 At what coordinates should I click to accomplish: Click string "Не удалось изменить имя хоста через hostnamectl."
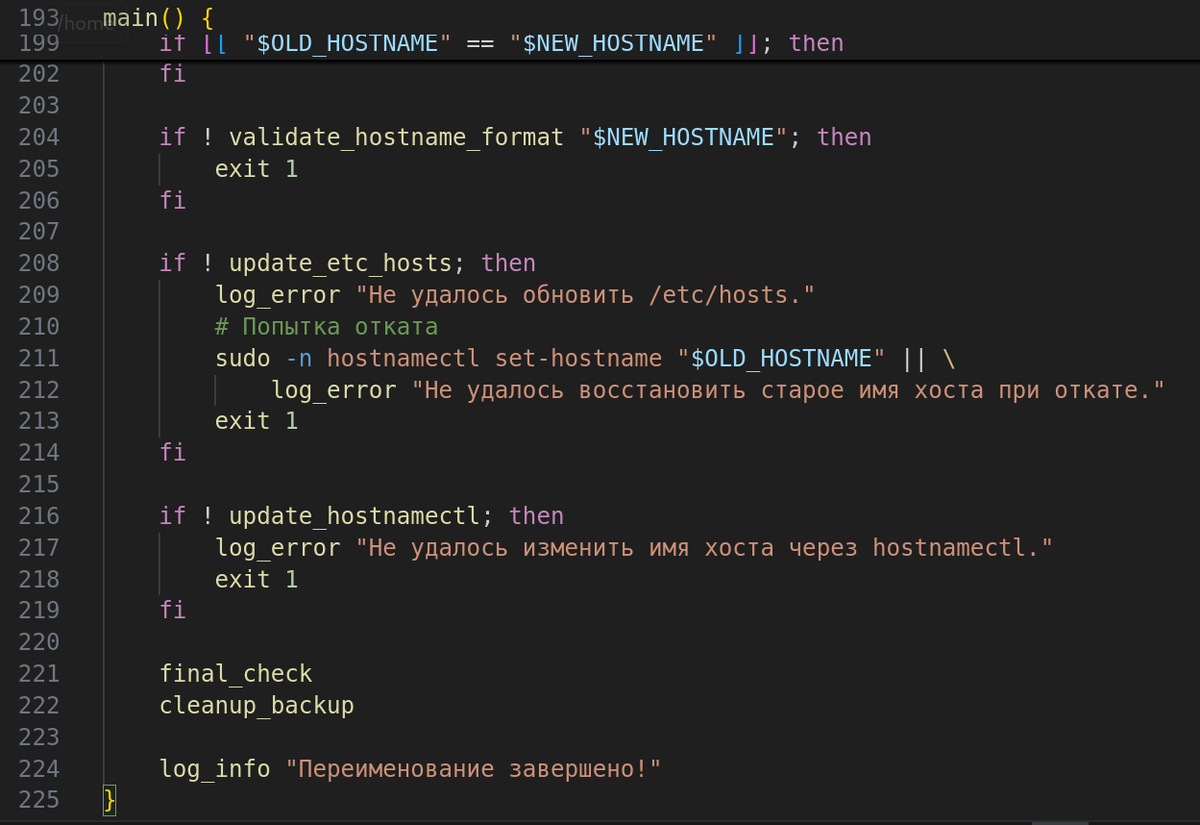point(705,548)
